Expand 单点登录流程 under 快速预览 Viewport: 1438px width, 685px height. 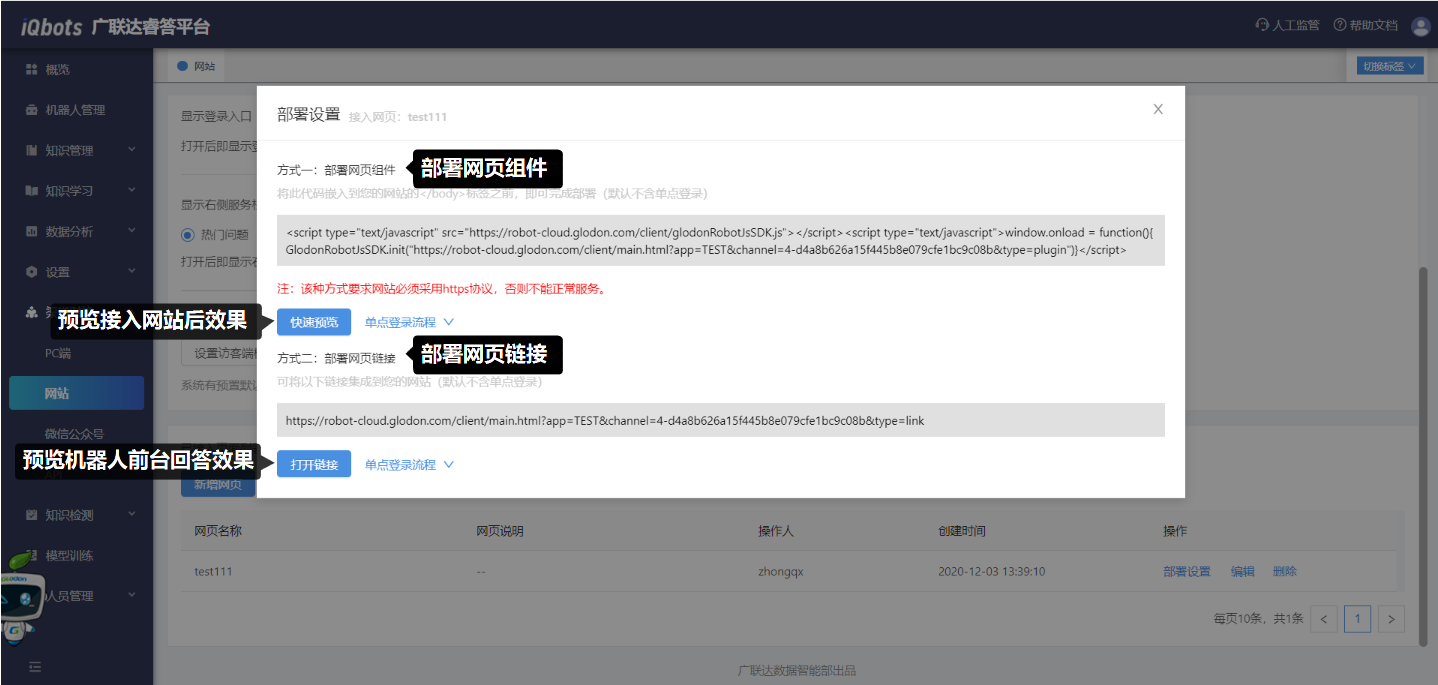409,322
